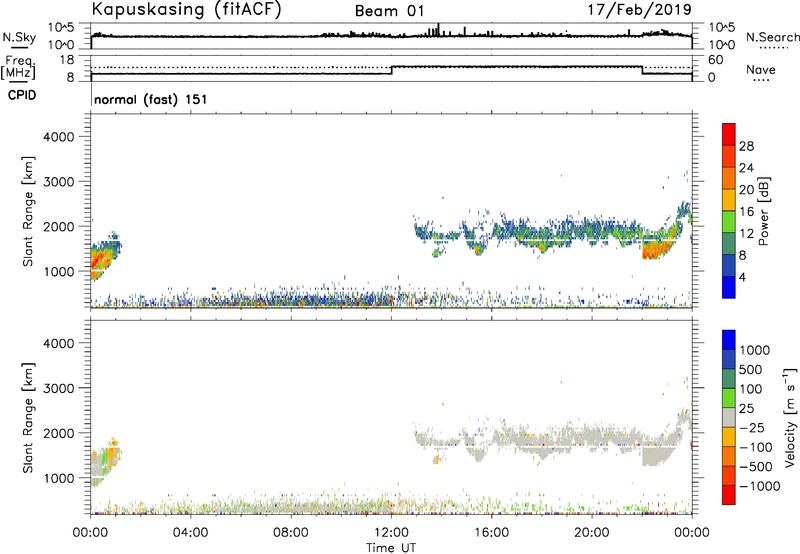Screen dimensions: 800x554
Task: Click the noise spike near 14:00
Action: (x=438, y=30)
